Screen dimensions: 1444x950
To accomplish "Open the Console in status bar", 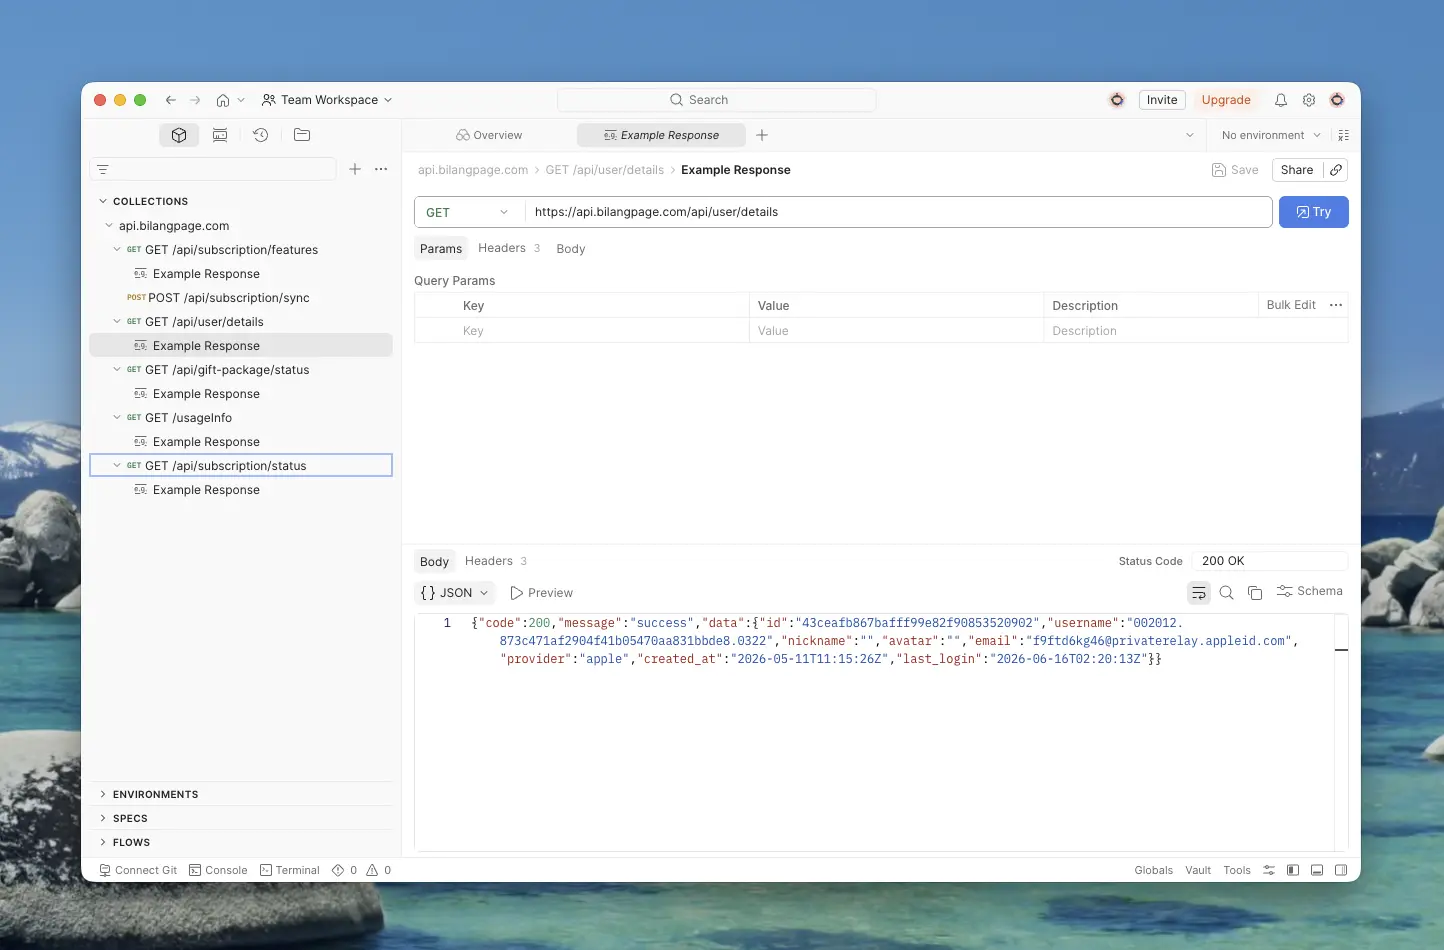I will click(x=218, y=870).
